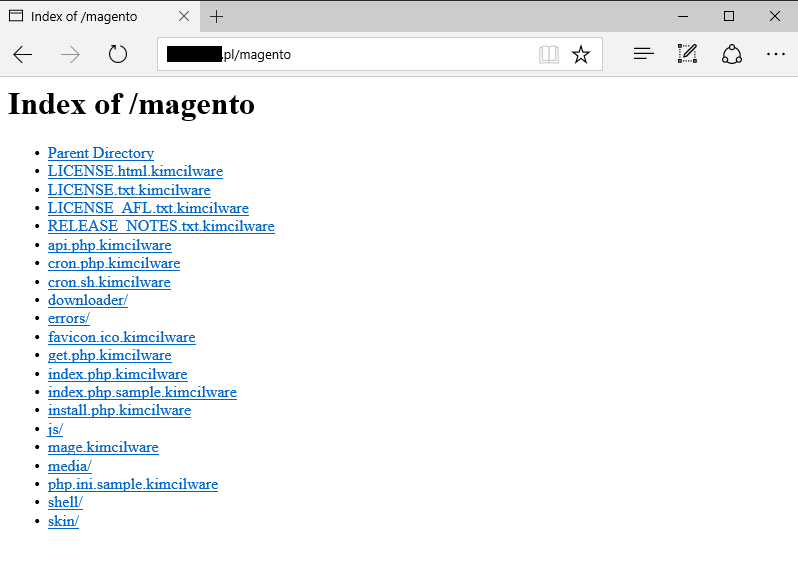Open get.php.kimcilware link

coord(109,356)
